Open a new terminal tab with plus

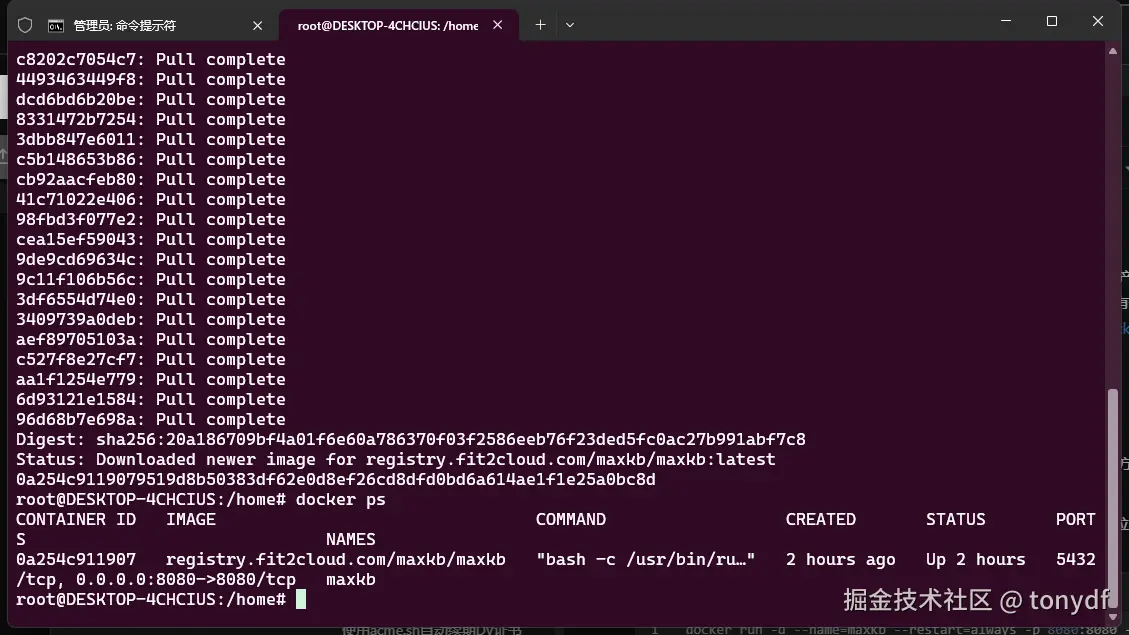540,25
